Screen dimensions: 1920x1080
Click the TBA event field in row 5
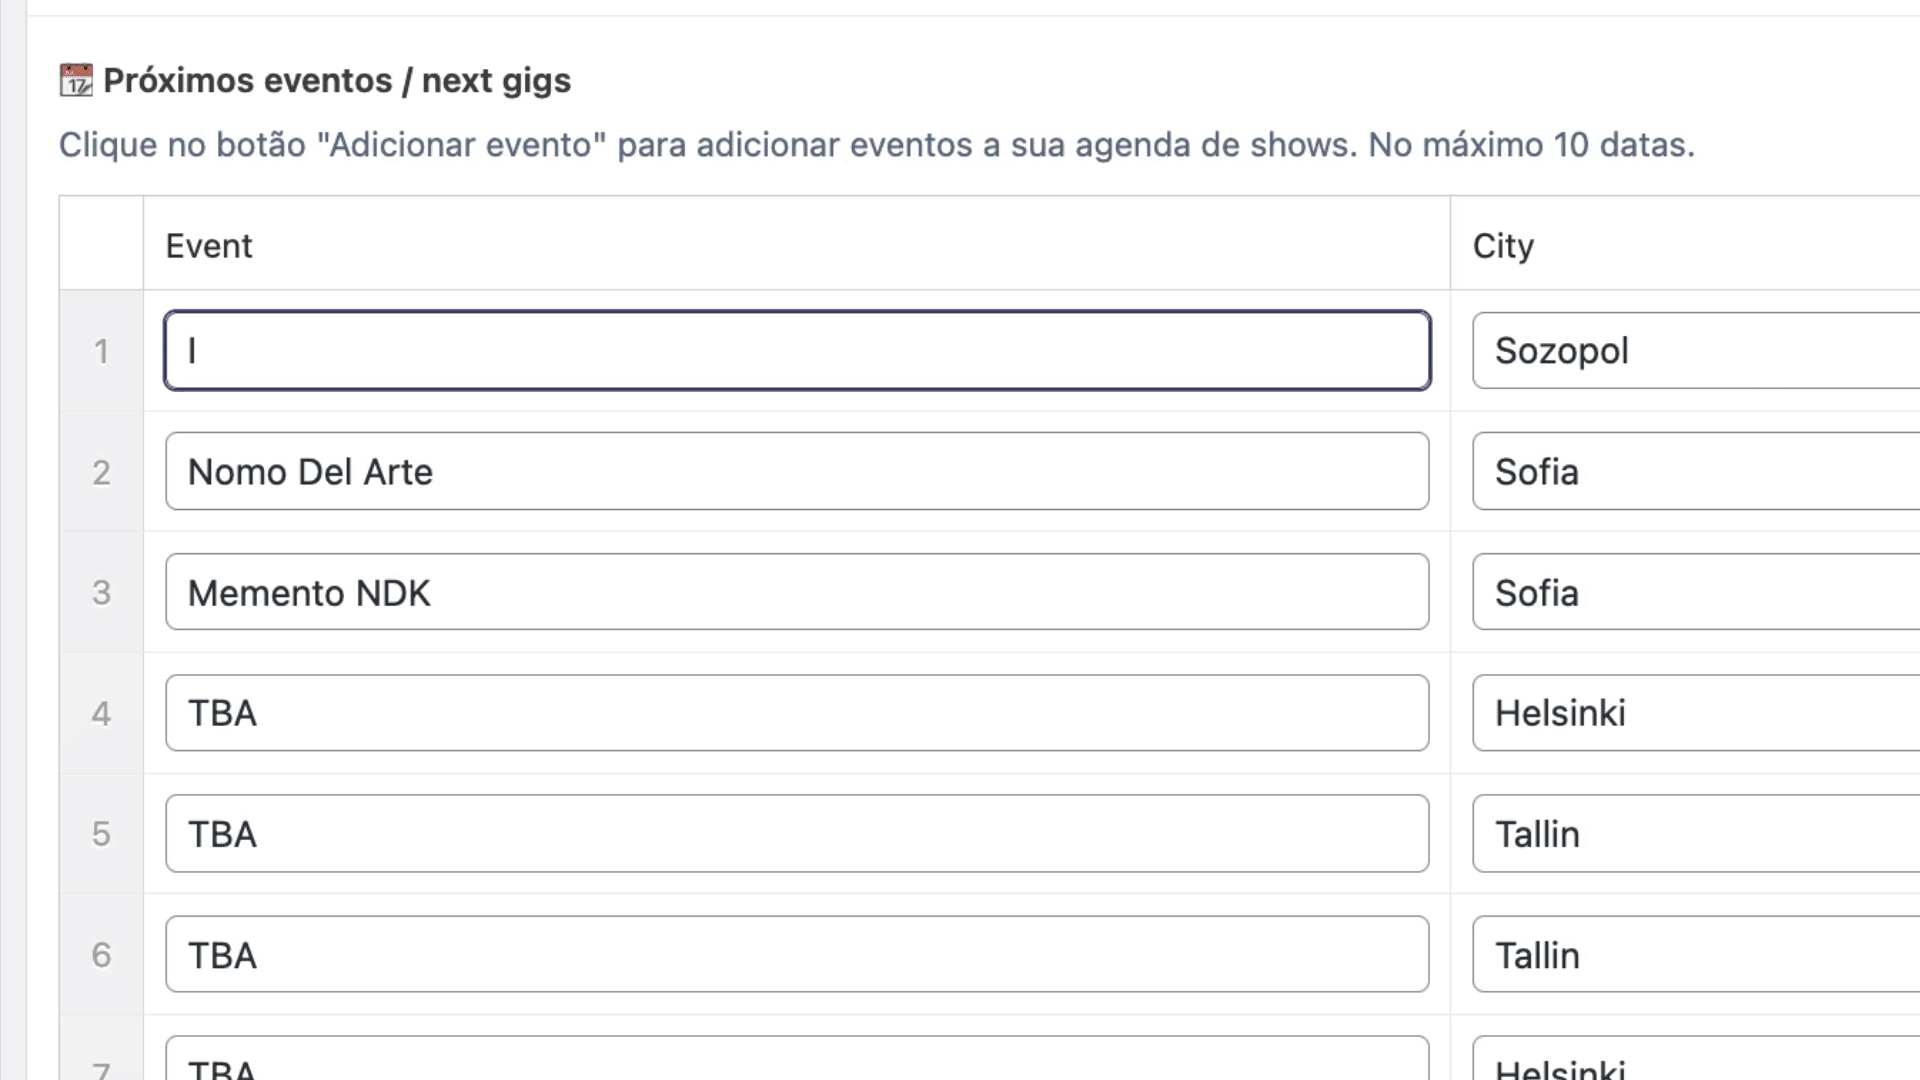[x=797, y=834]
